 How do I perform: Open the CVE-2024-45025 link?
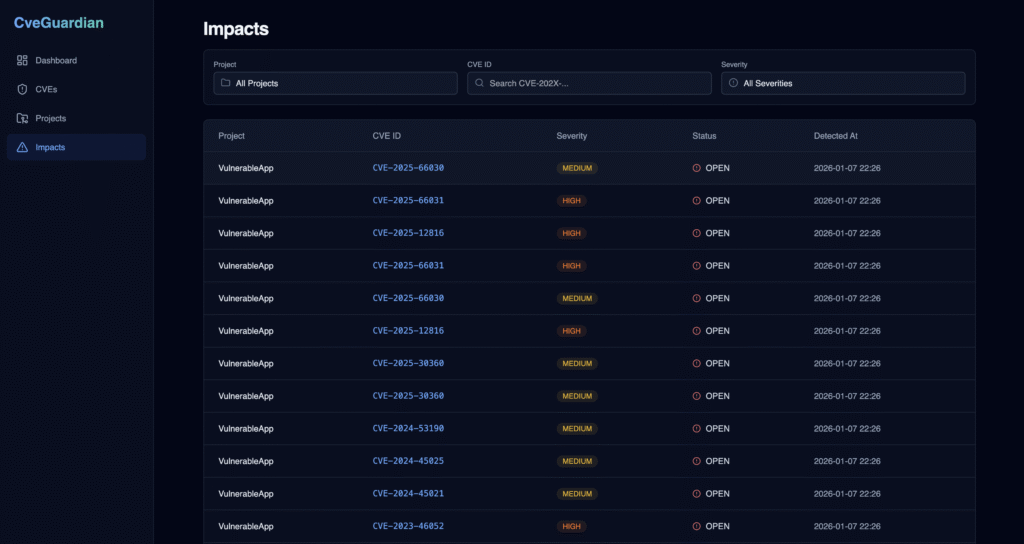408,461
